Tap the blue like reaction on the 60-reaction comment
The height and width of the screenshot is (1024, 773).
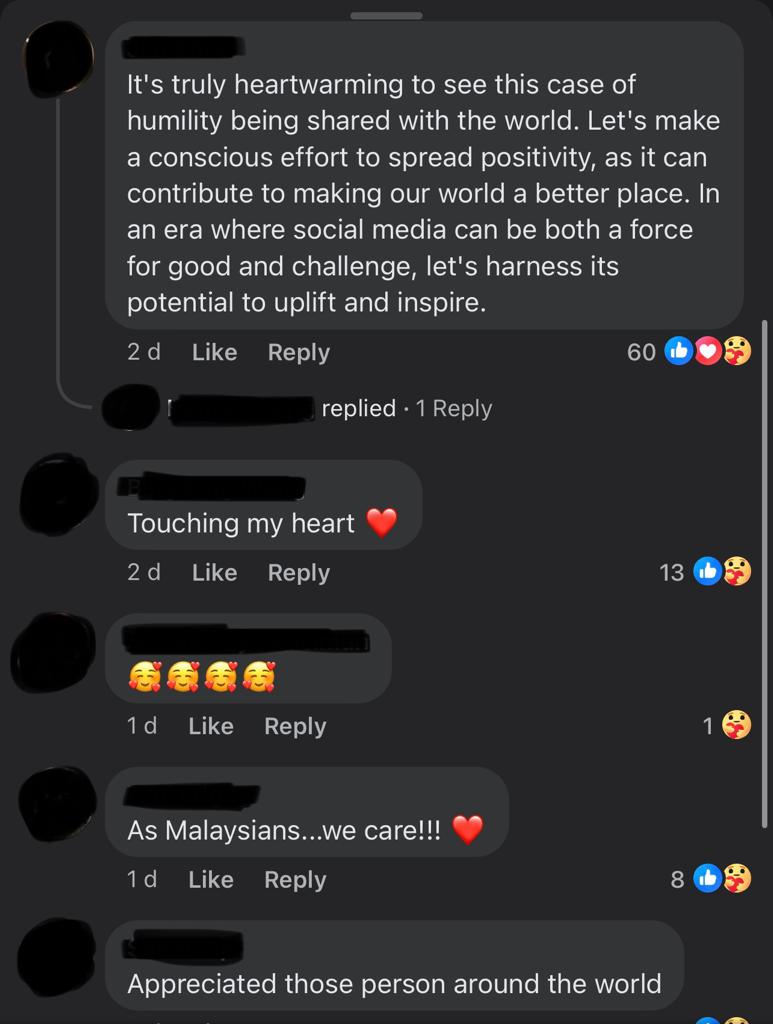click(679, 351)
